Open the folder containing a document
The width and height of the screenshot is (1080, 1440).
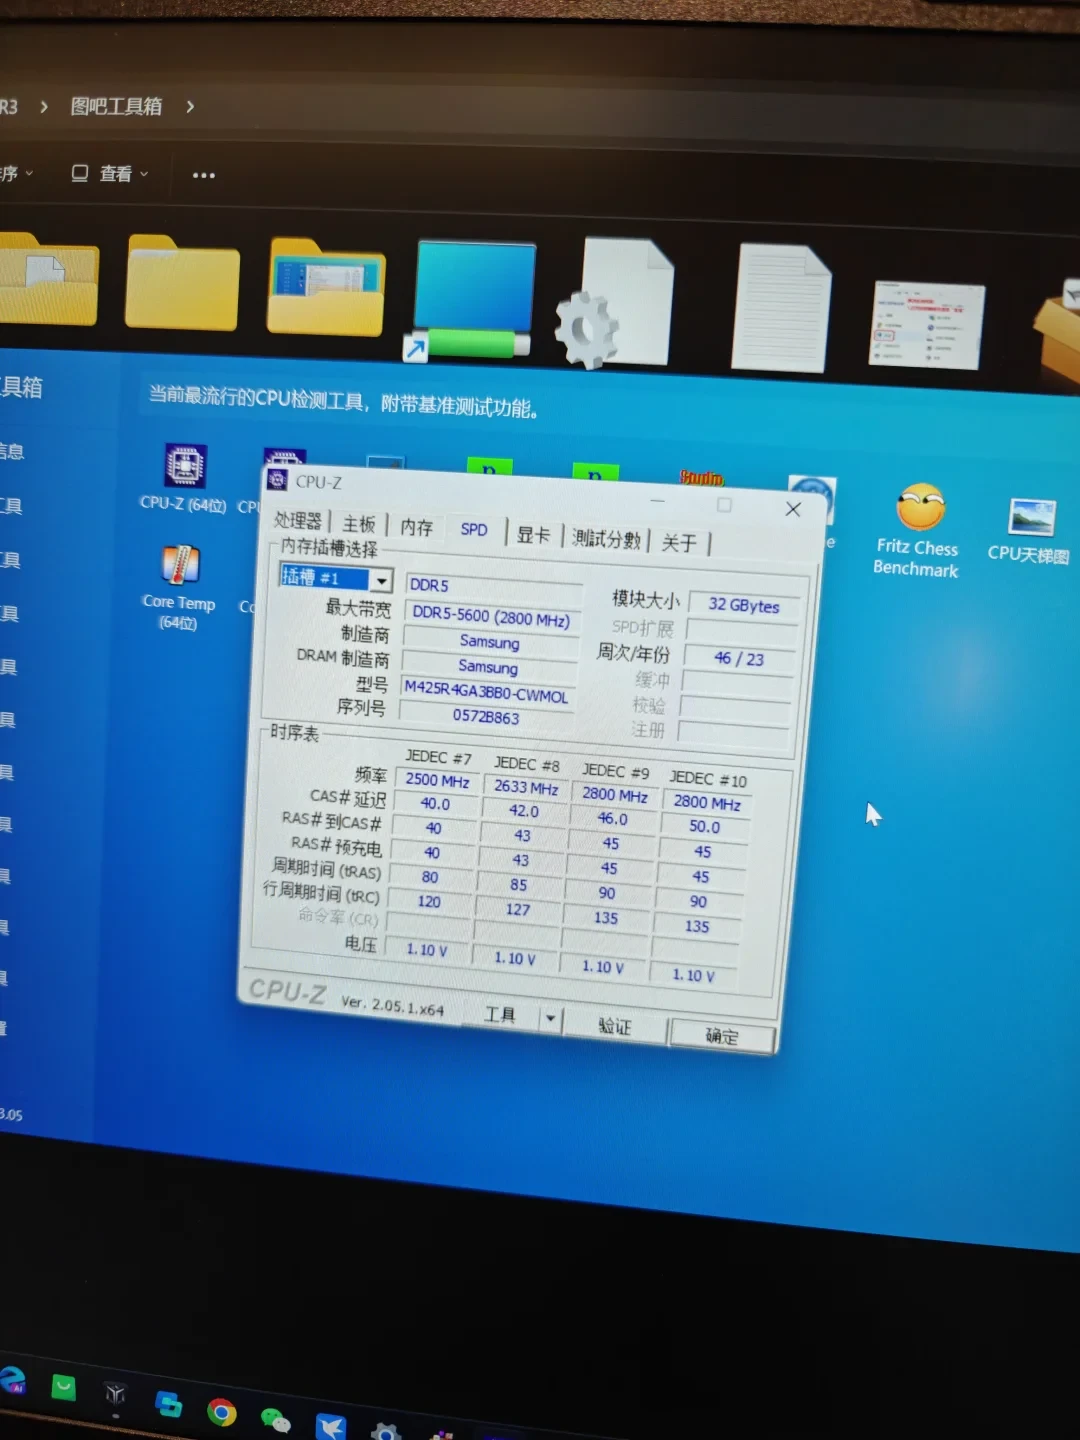click(48, 279)
